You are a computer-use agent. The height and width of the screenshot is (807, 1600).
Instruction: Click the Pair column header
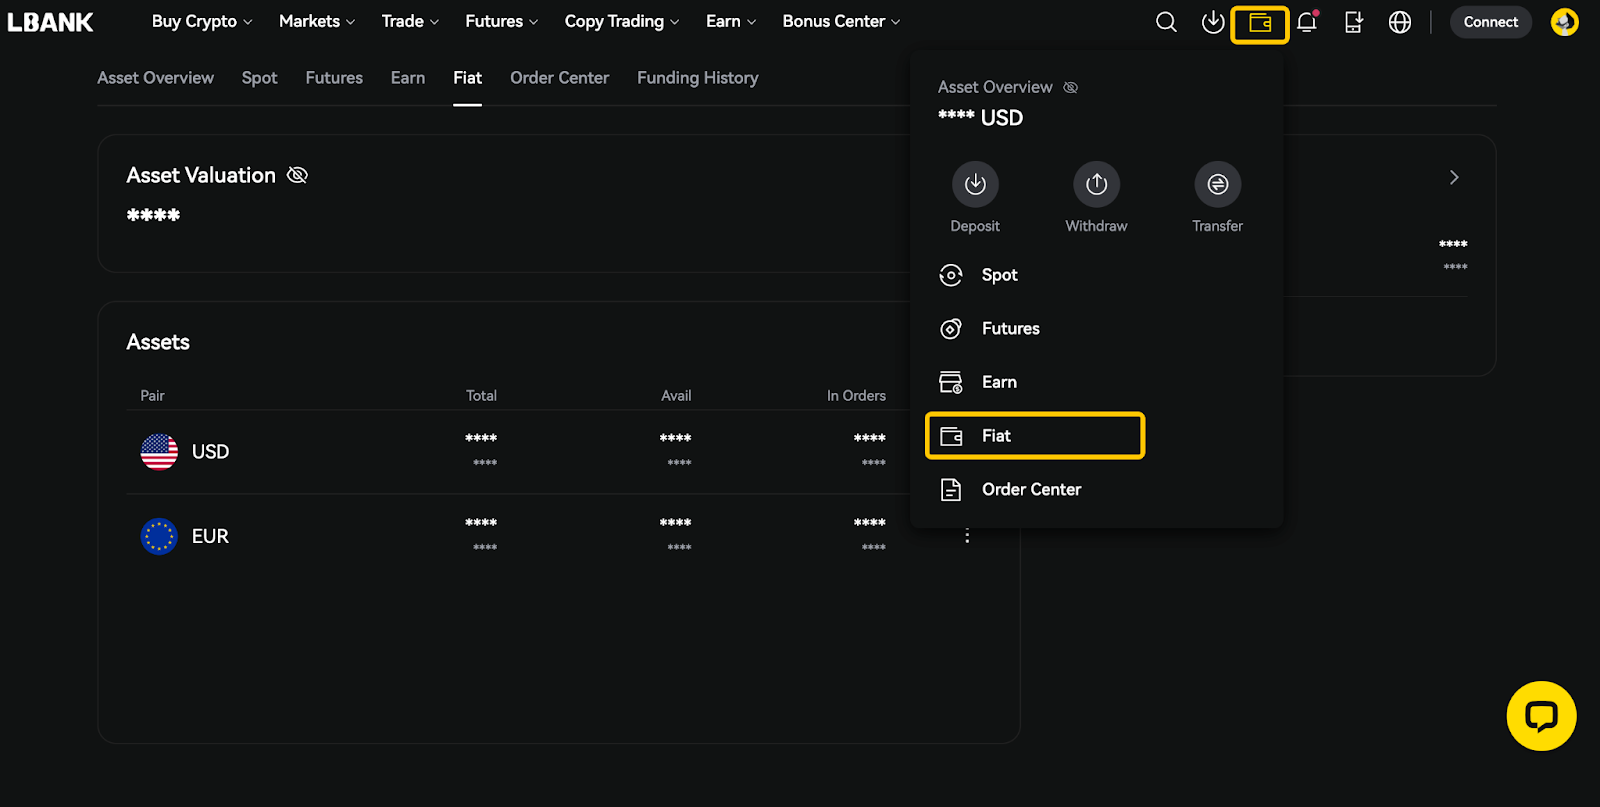(x=152, y=396)
